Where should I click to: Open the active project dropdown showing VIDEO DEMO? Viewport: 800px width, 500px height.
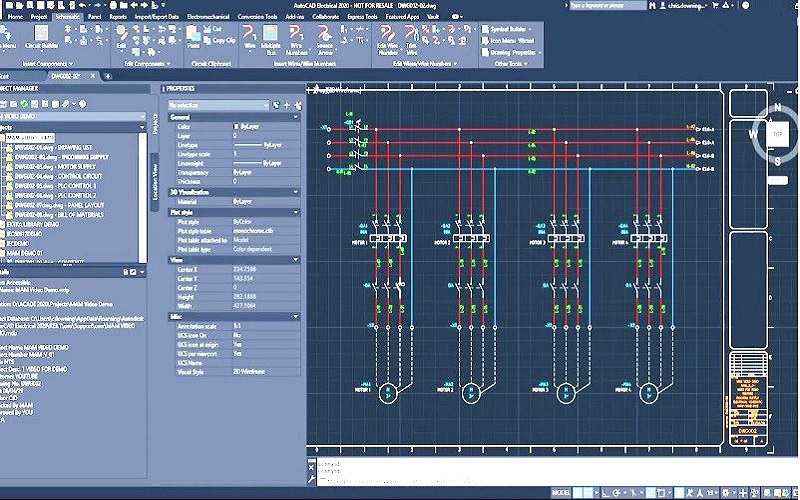point(72,116)
